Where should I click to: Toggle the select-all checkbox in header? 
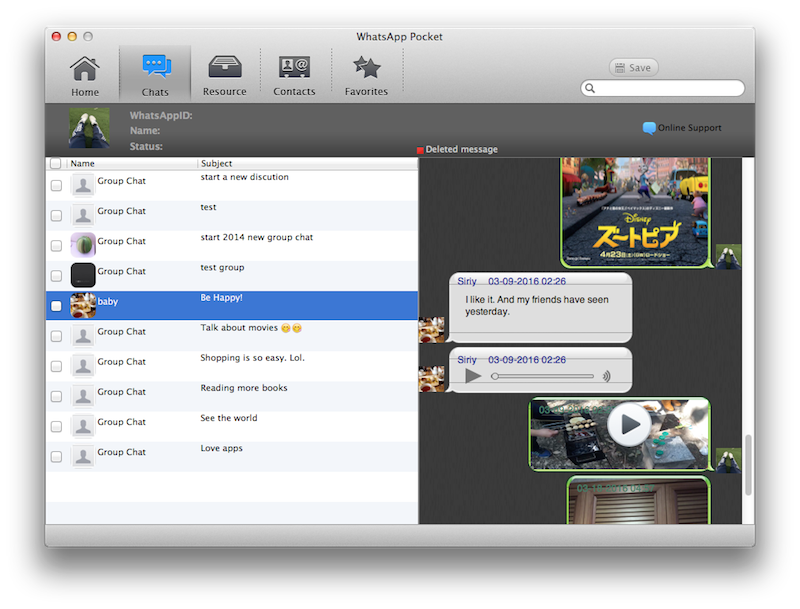(x=56, y=163)
